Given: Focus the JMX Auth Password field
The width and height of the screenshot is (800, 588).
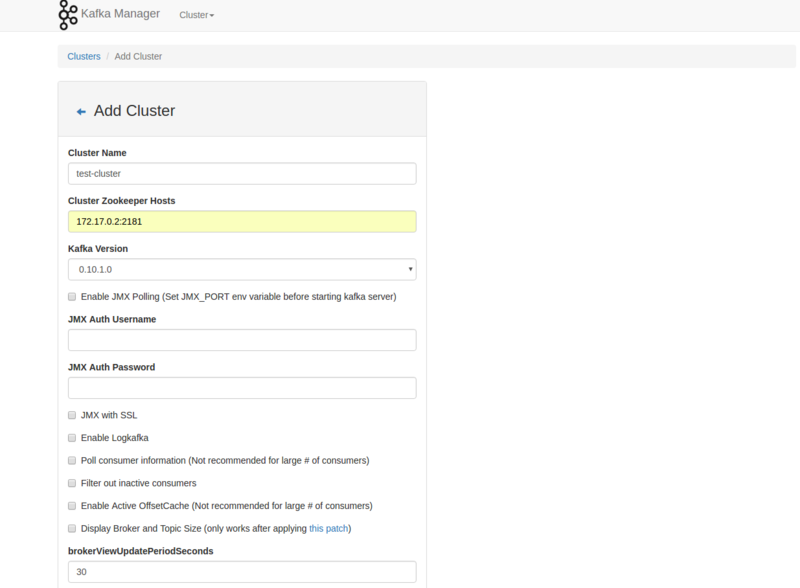Looking at the screenshot, I should (x=242, y=388).
